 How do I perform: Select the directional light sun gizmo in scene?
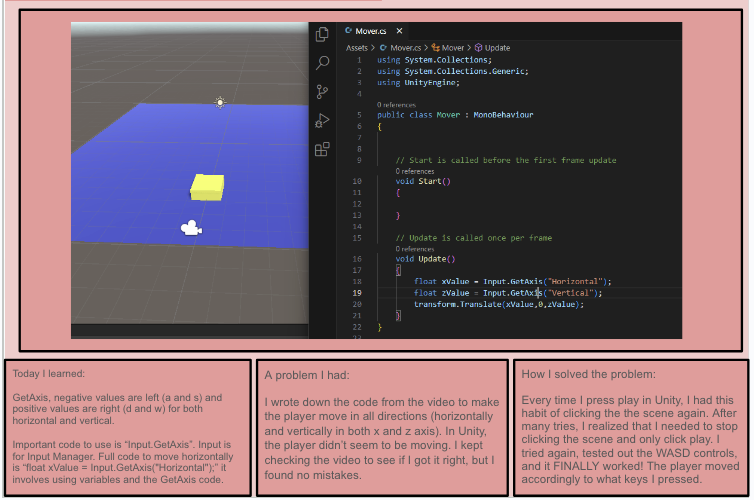(x=220, y=102)
